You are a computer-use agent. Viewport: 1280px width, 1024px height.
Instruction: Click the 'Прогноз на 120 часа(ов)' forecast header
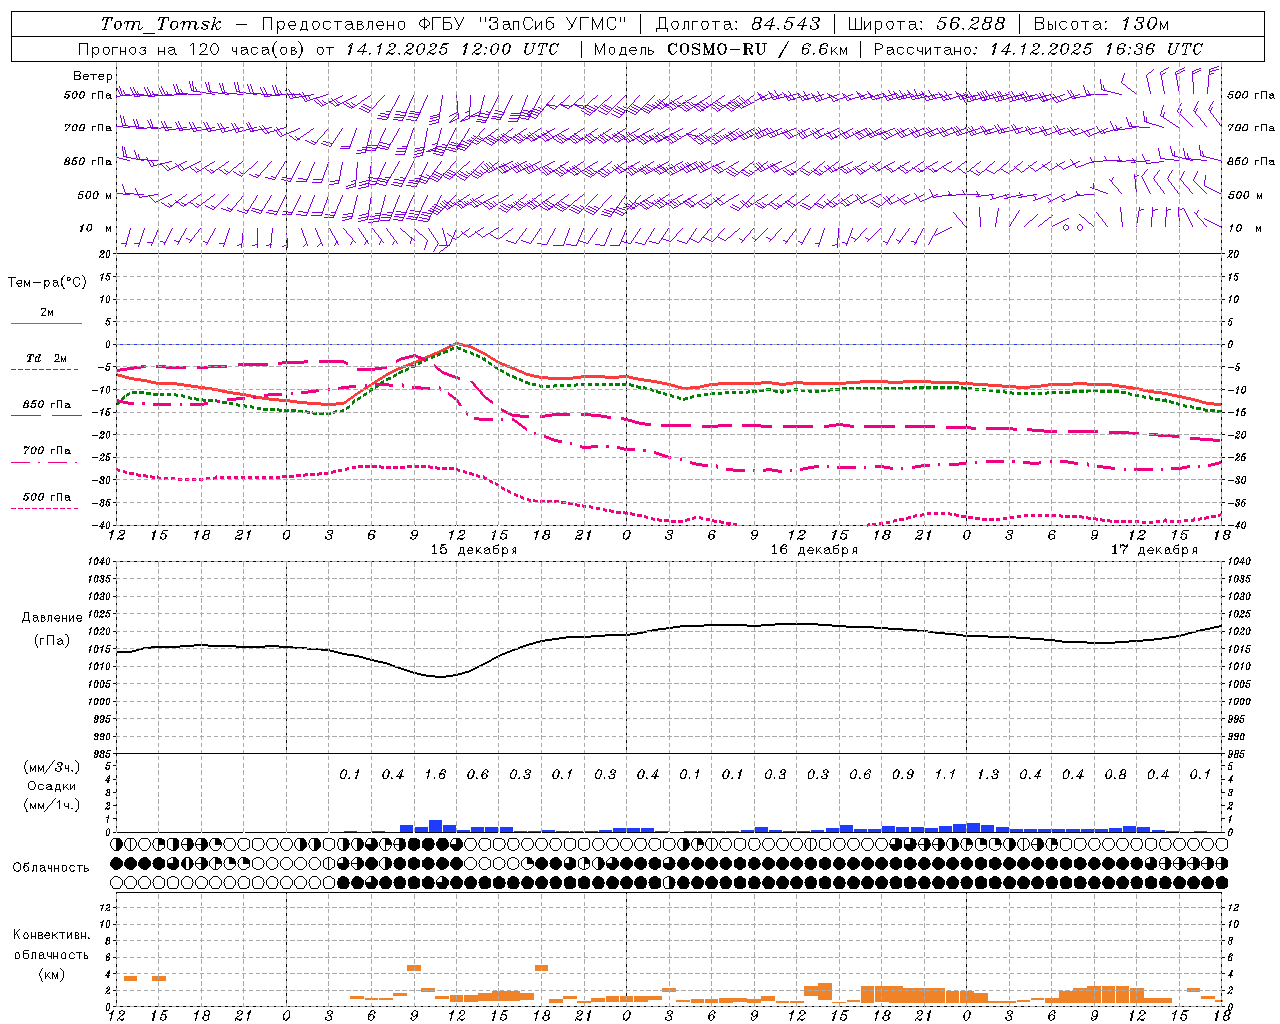point(192,49)
